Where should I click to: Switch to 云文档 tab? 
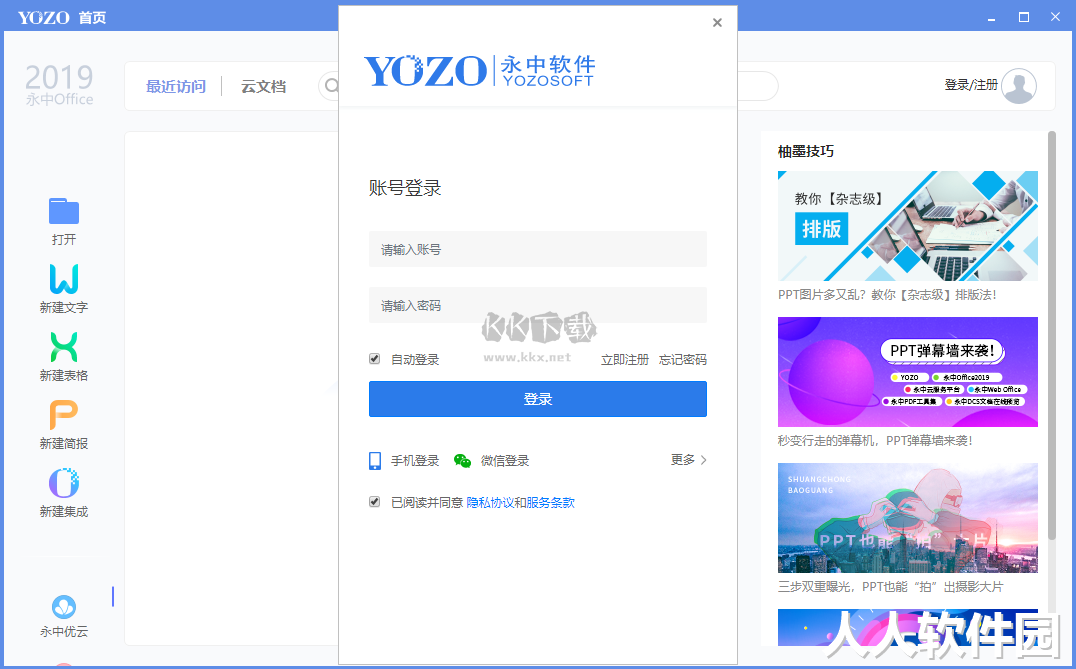(264, 86)
